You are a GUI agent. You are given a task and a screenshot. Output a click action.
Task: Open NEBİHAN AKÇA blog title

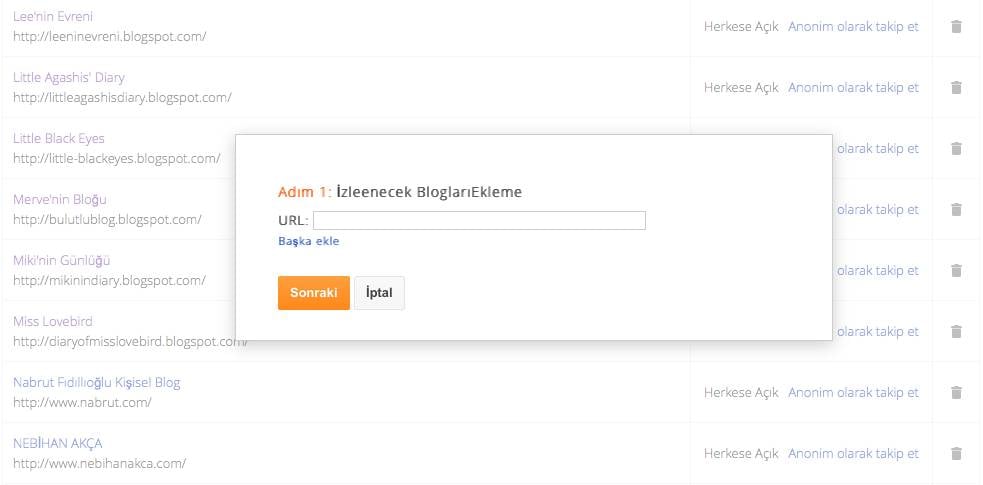pos(58,443)
